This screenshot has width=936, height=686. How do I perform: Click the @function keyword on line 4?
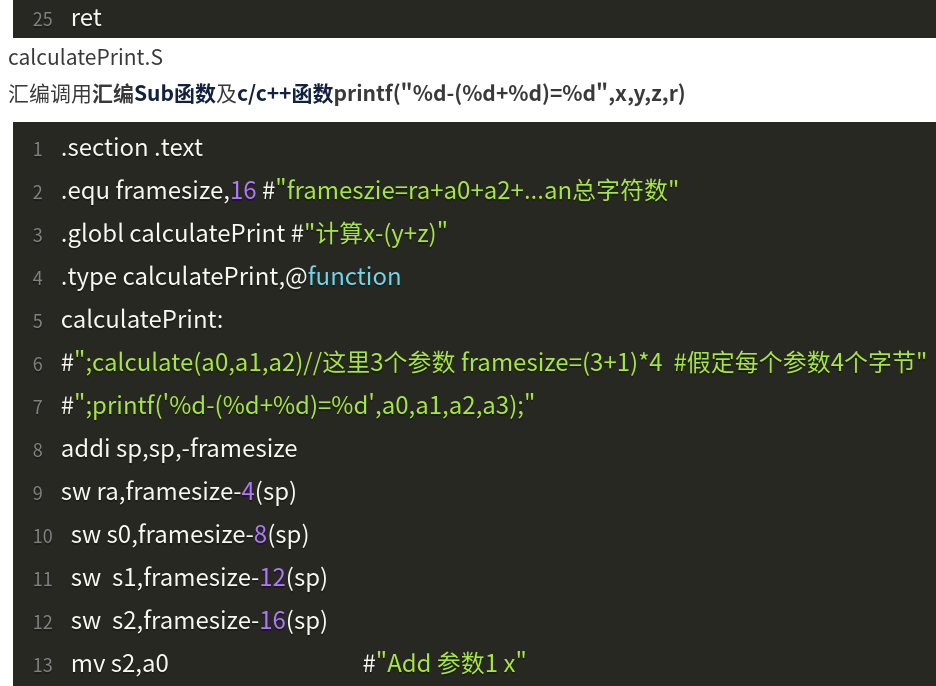[352, 277]
